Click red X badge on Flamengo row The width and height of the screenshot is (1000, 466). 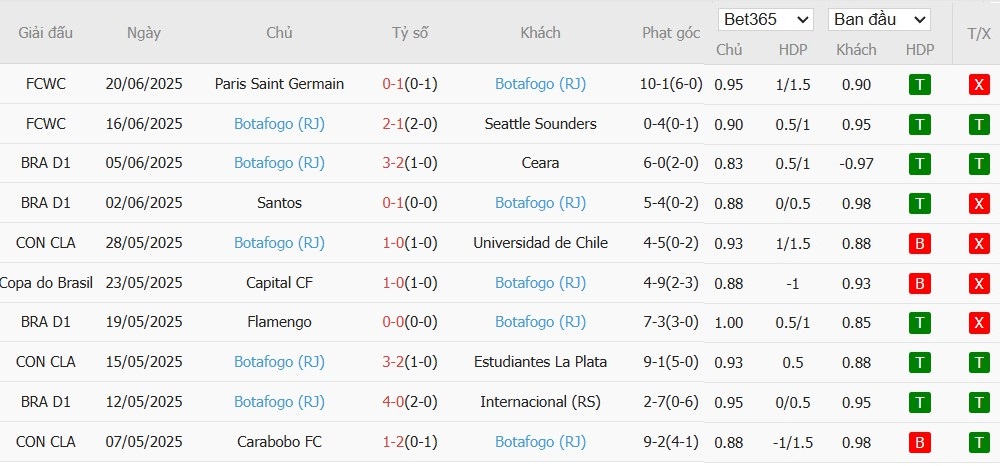click(978, 323)
